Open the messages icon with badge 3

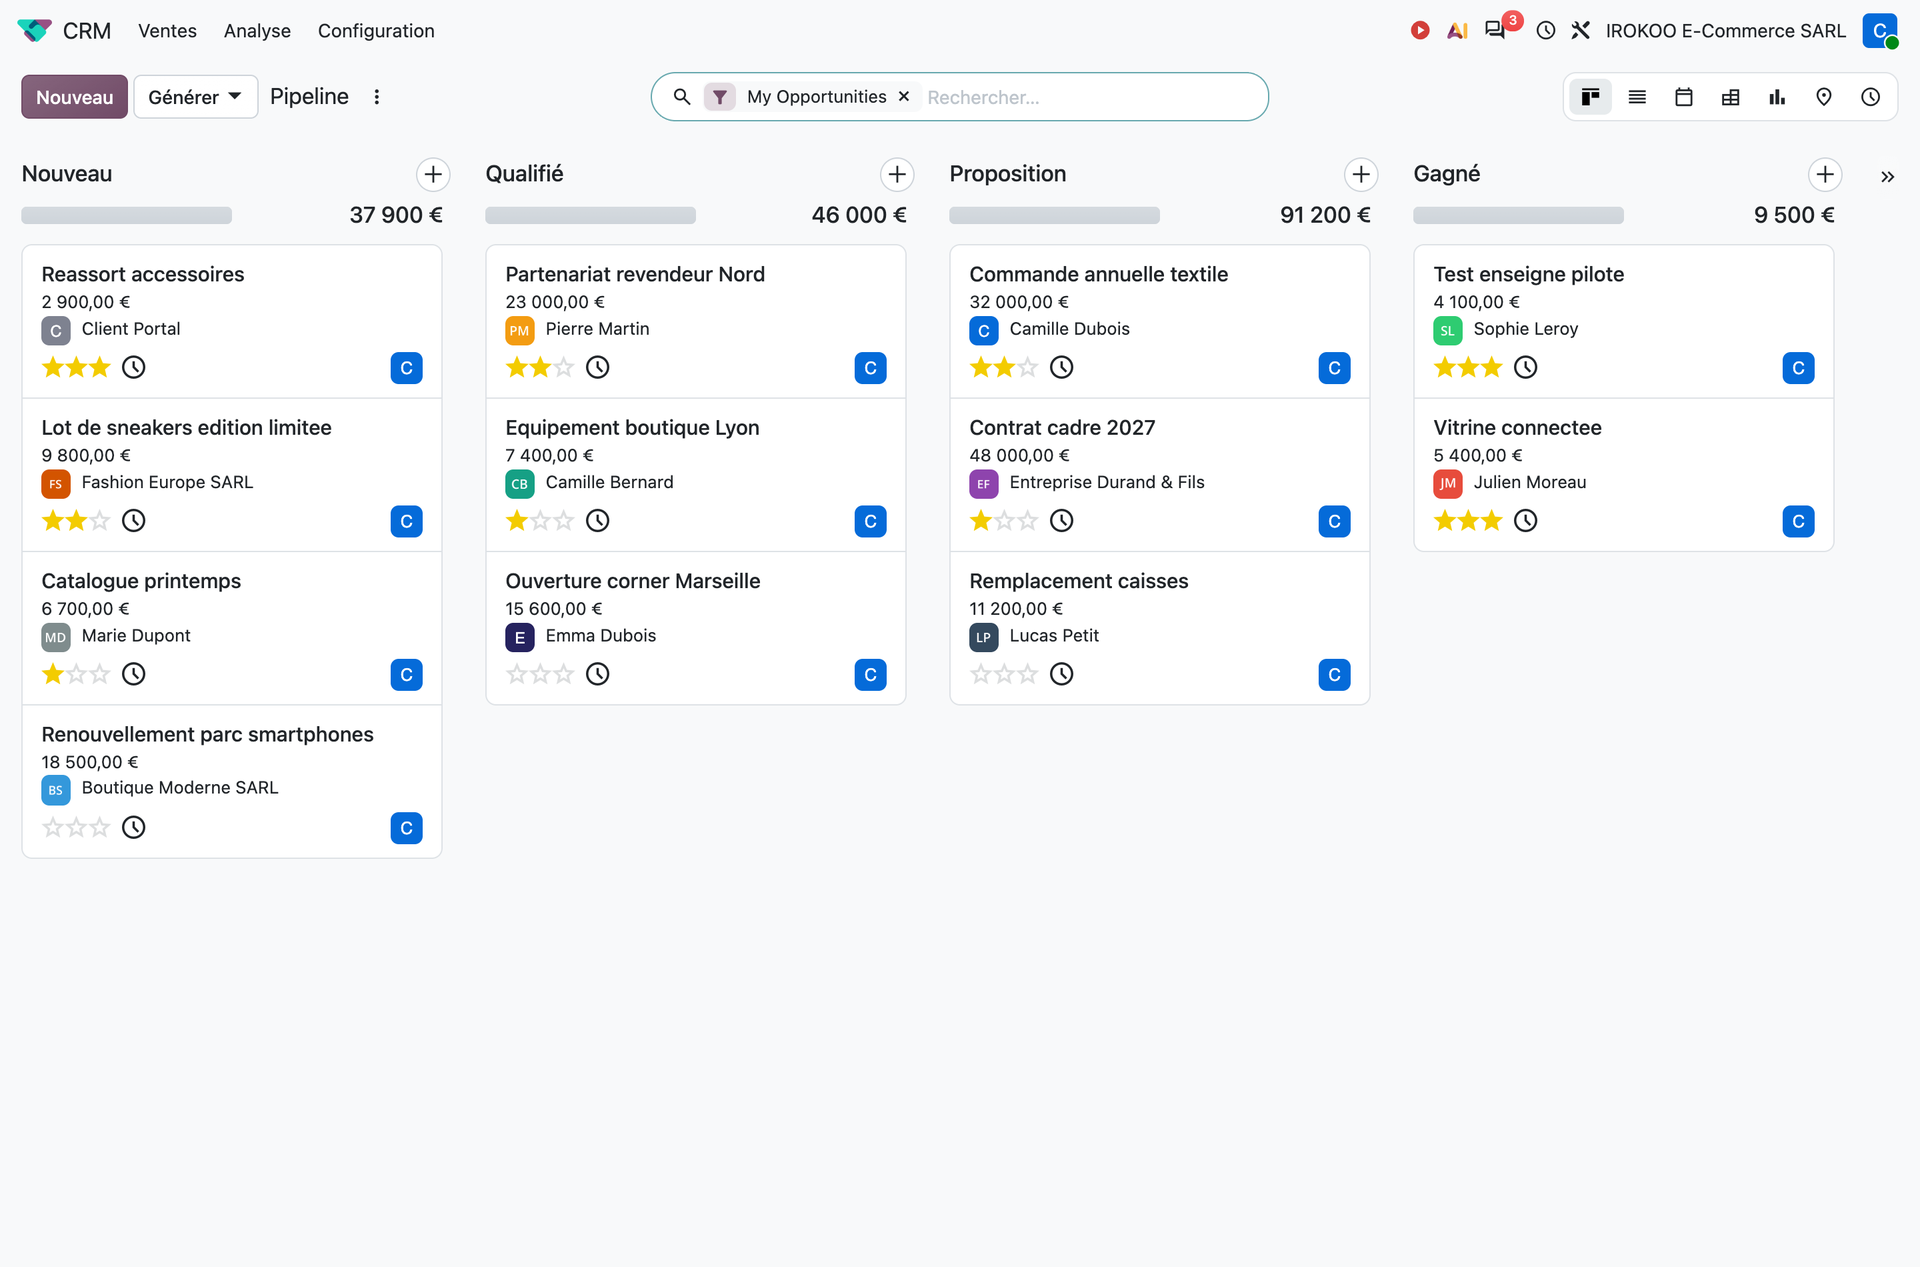pos(1496,30)
